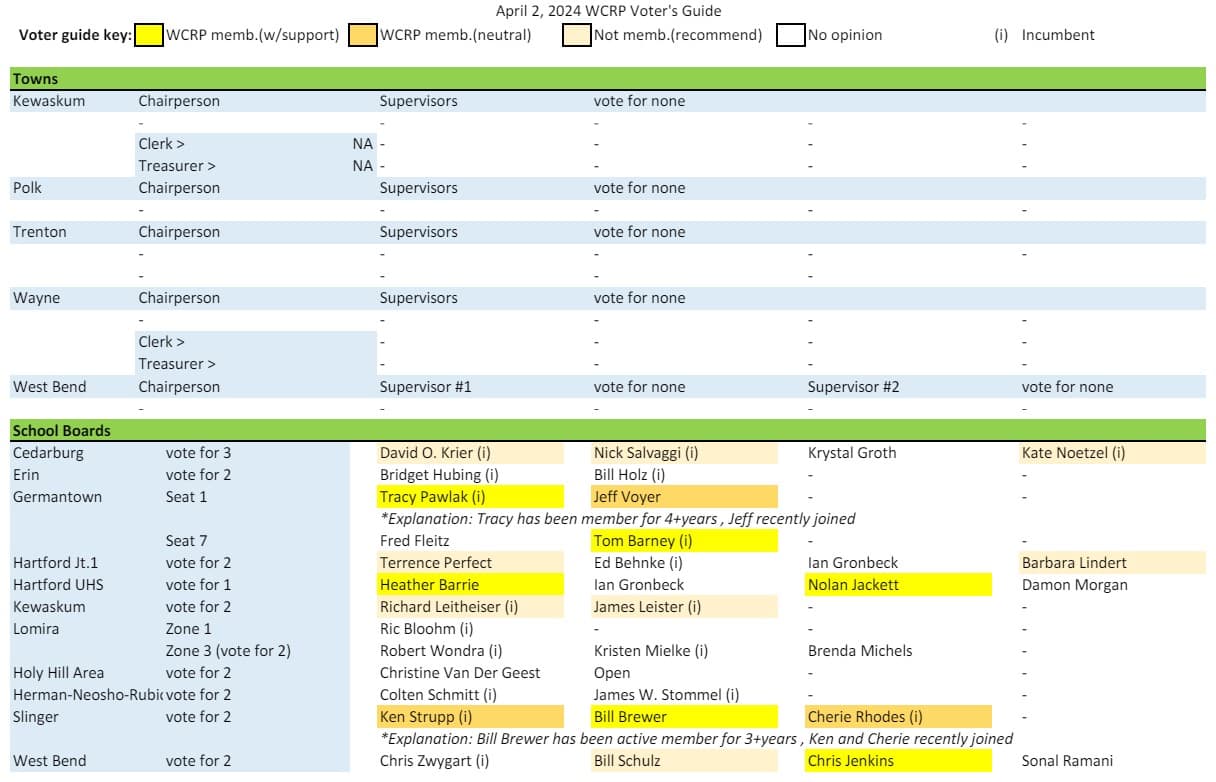Viewport: 1216px width, 782px height.
Task: Click the 'Ken Strupp (i)' candidate cell
Action: pos(471,716)
